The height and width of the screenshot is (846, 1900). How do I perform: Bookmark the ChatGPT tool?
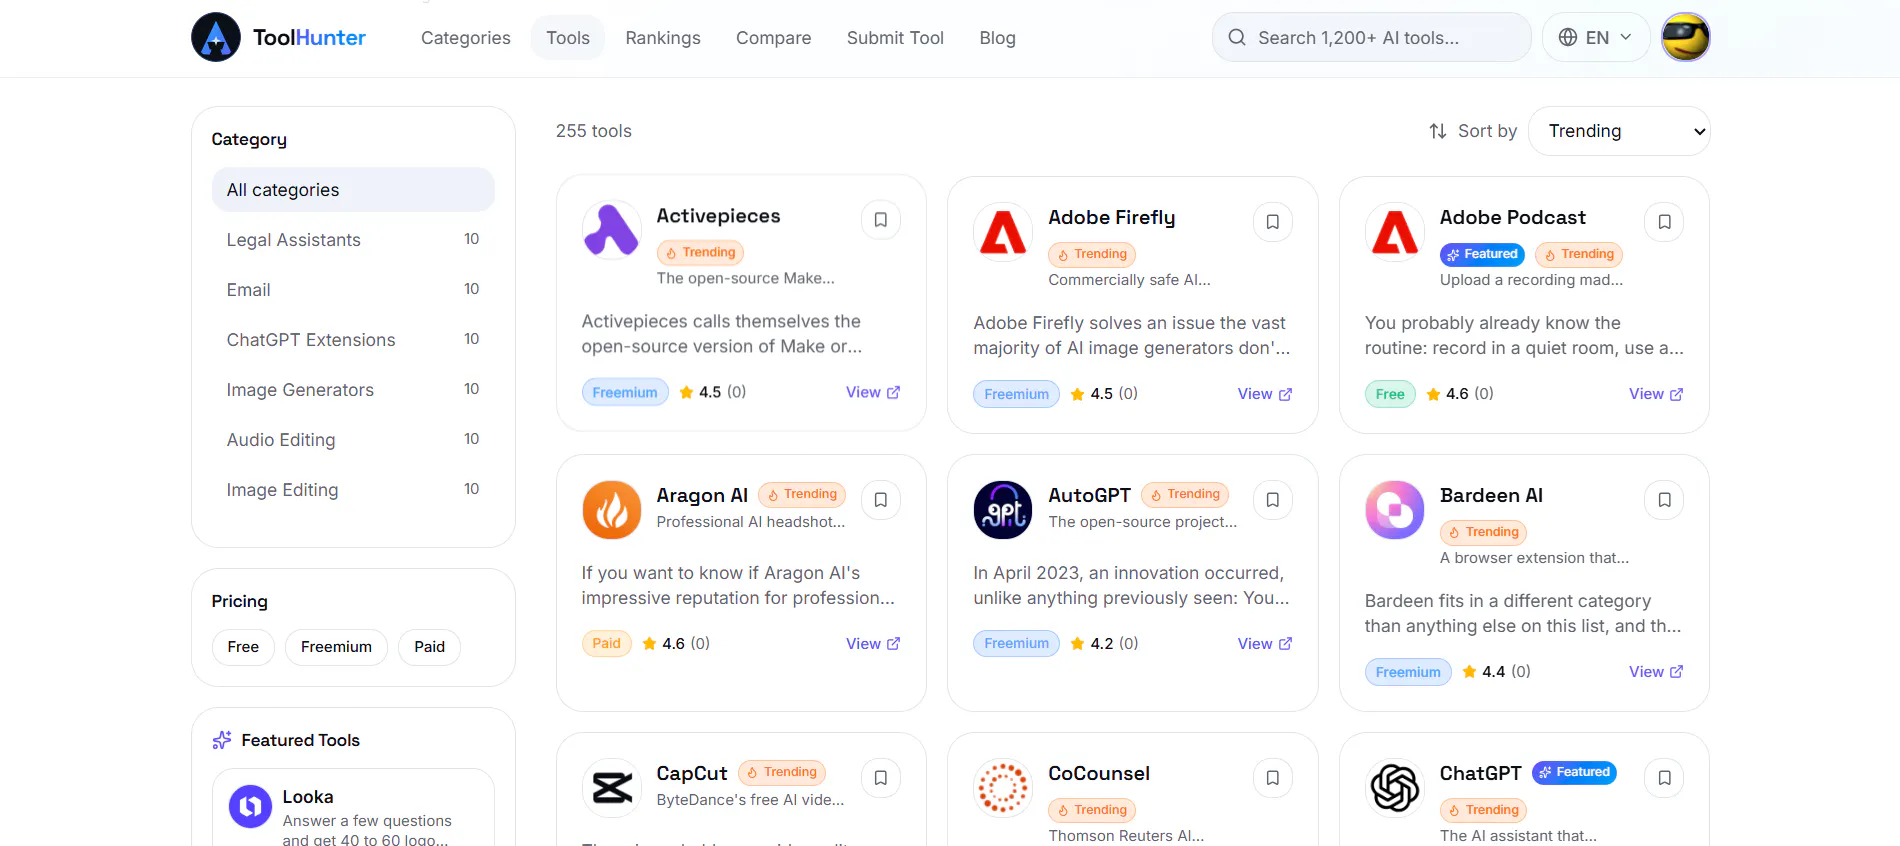click(1665, 778)
